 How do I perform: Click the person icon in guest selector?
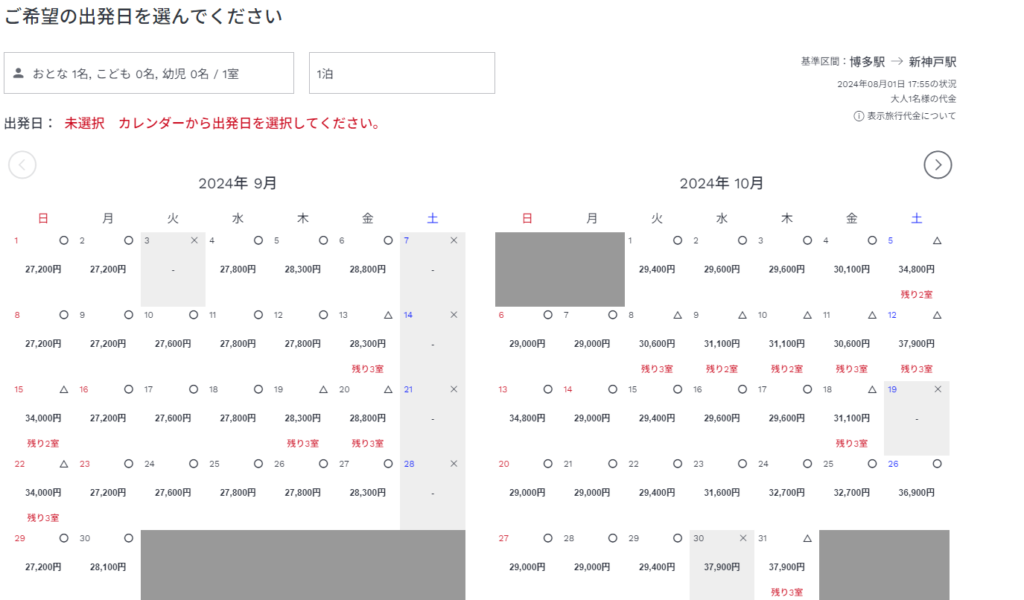tap(19, 73)
